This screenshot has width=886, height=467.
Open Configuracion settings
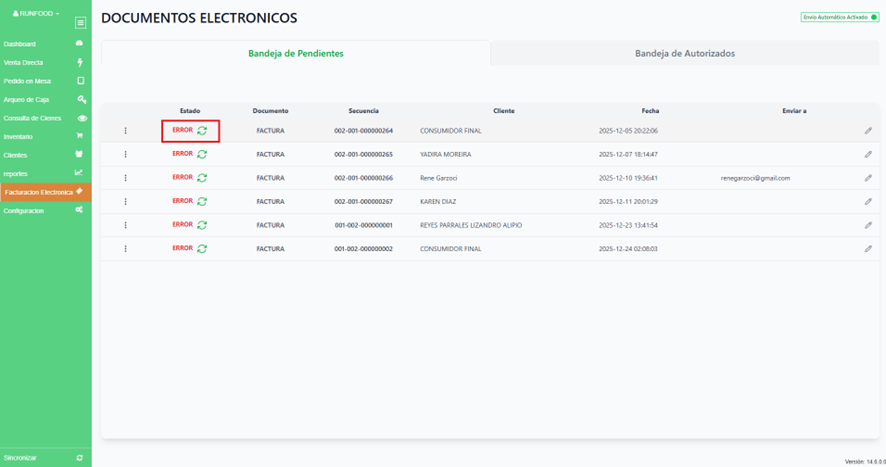(x=44, y=210)
